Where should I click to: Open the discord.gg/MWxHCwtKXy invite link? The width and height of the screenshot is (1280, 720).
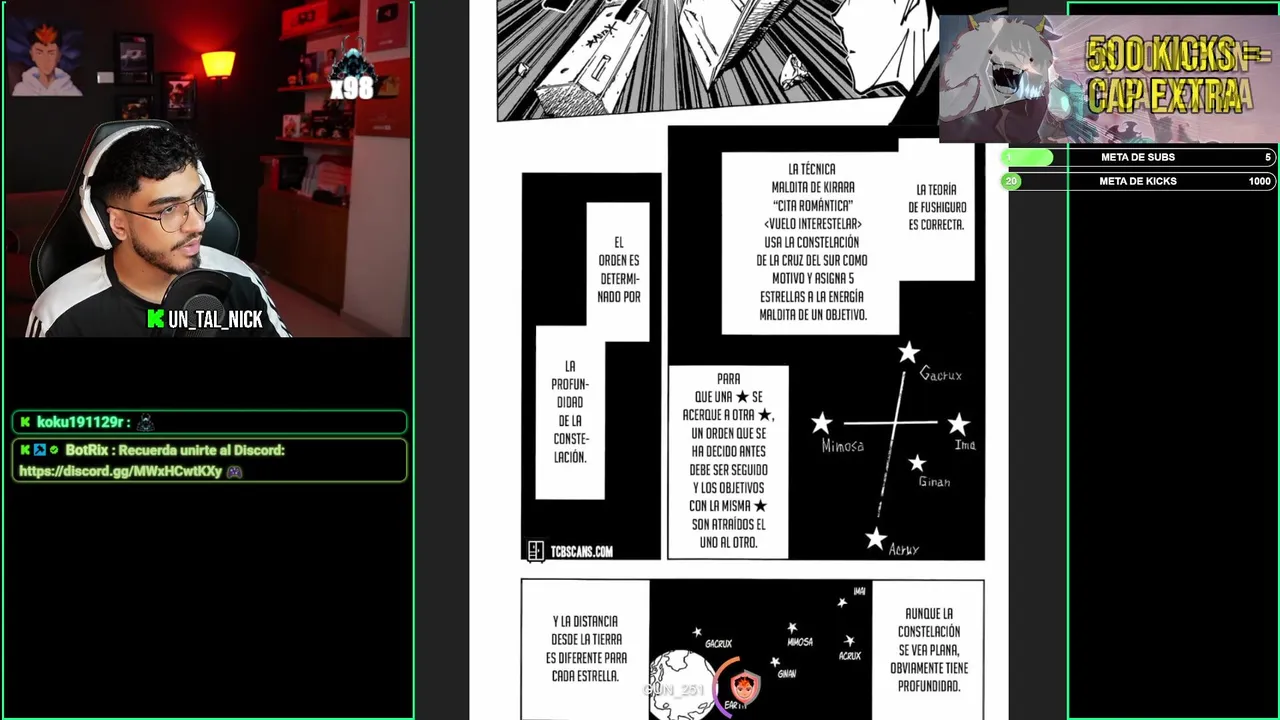pos(120,471)
